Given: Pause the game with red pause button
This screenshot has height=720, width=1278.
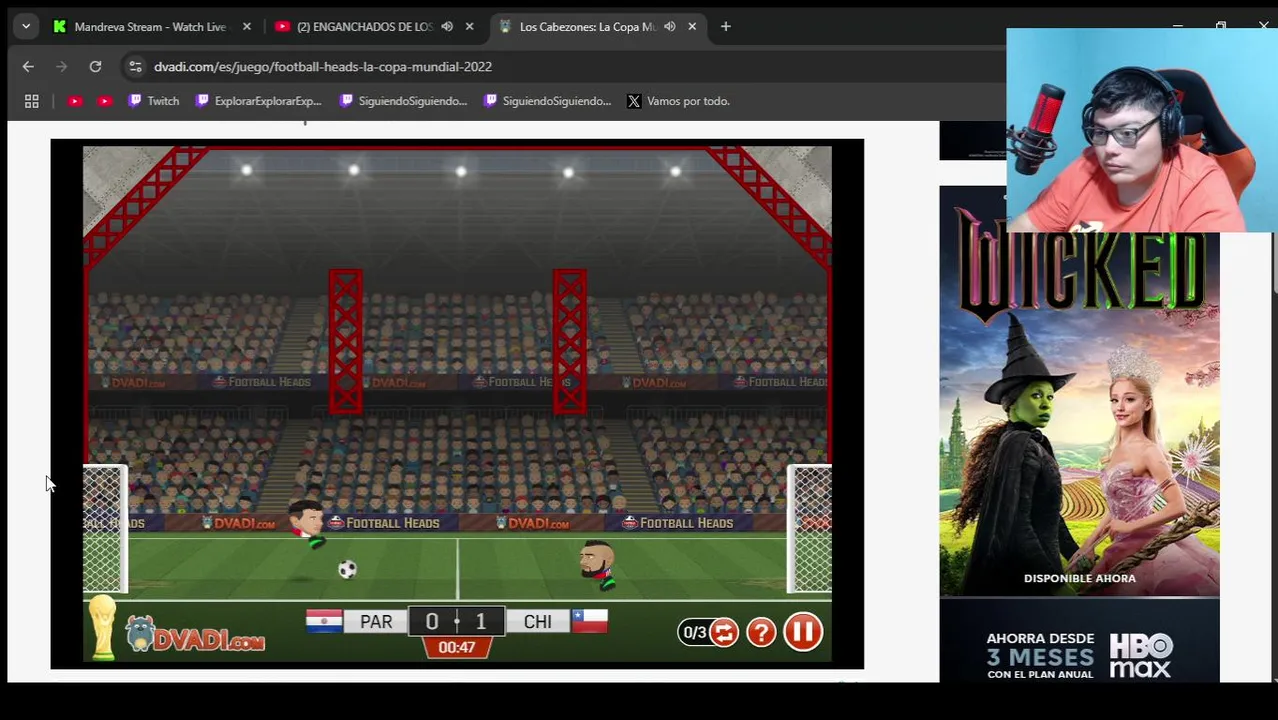Looking at the screenshot, I should tap(803, 632).
